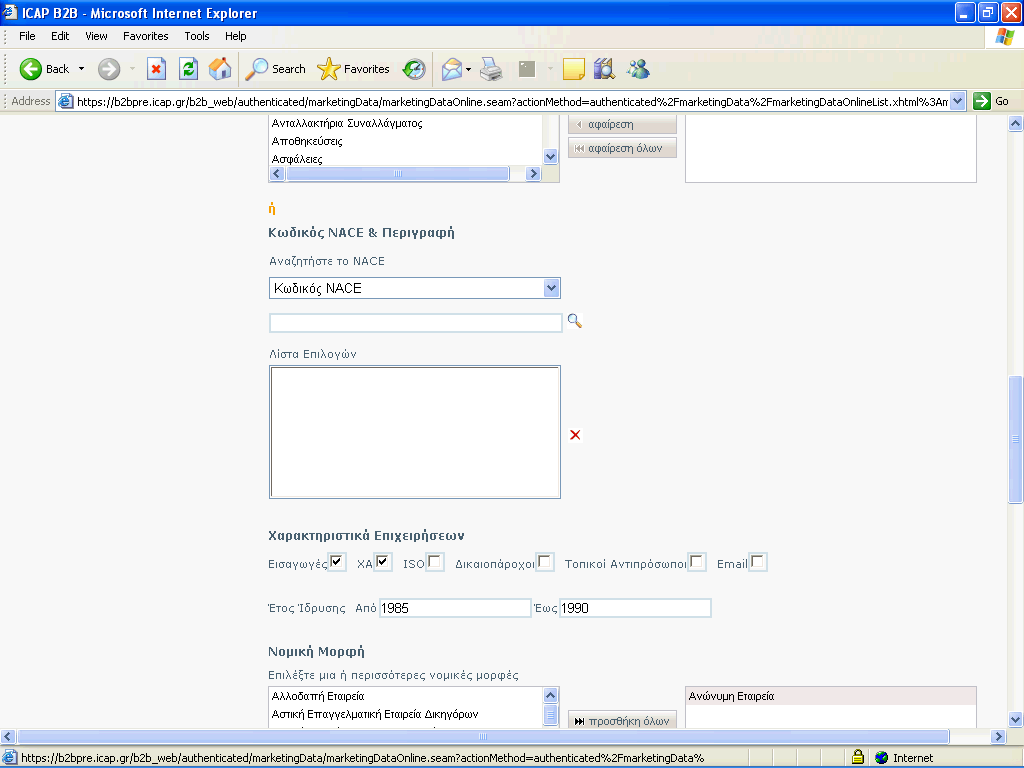Click the padlock security icon in status bar

coord(857,758)
